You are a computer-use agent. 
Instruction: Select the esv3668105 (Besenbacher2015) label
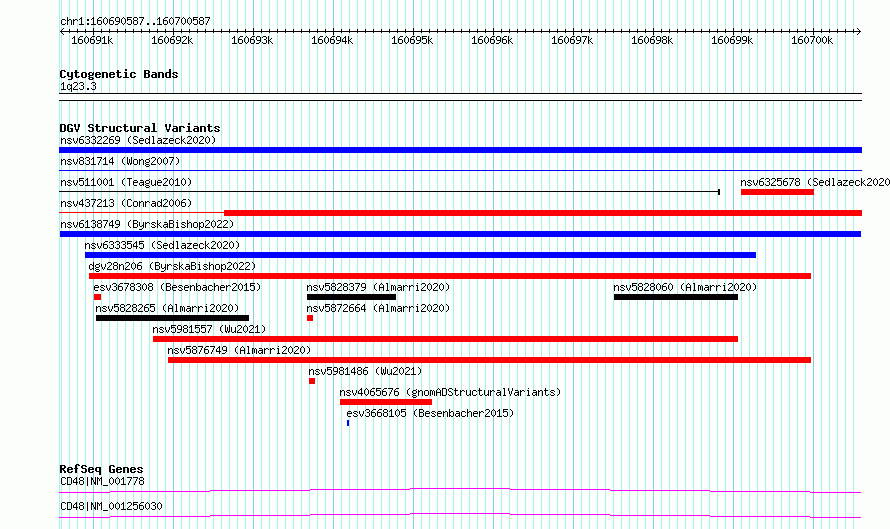430,413
